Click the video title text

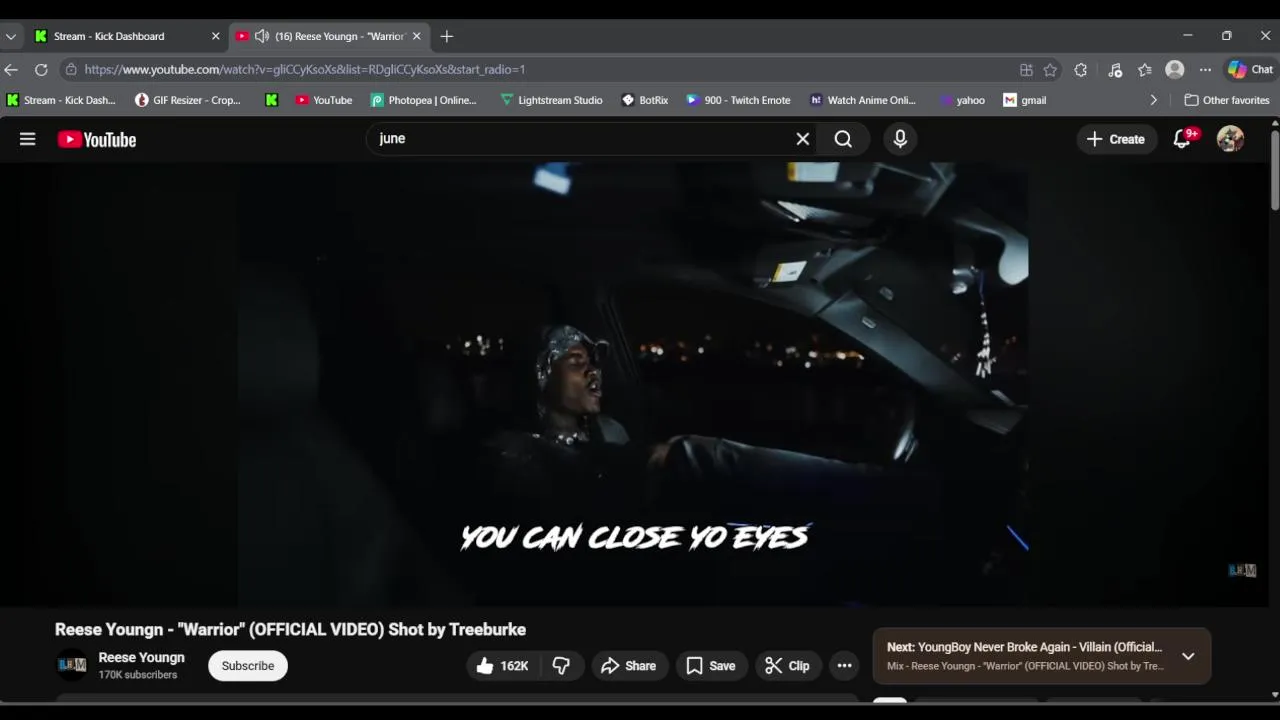(290, 629)
